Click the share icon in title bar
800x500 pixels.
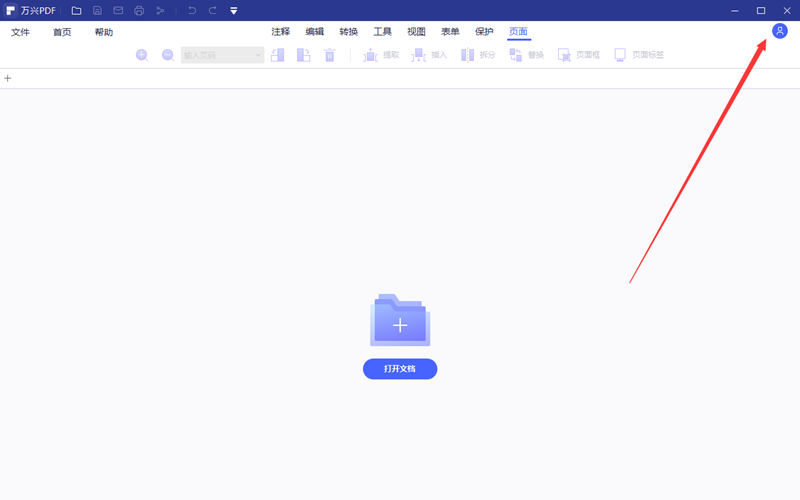click(160, 10)
